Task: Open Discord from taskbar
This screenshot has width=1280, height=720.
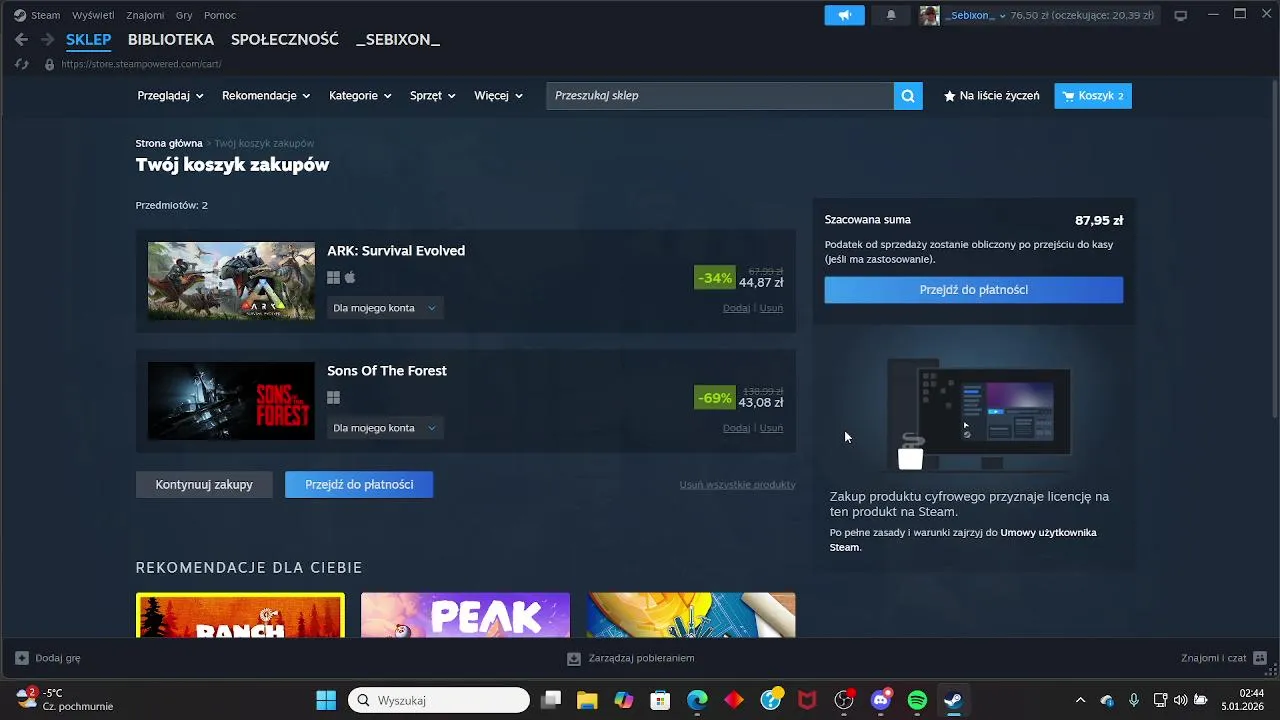Action: [x=881, y=700]
